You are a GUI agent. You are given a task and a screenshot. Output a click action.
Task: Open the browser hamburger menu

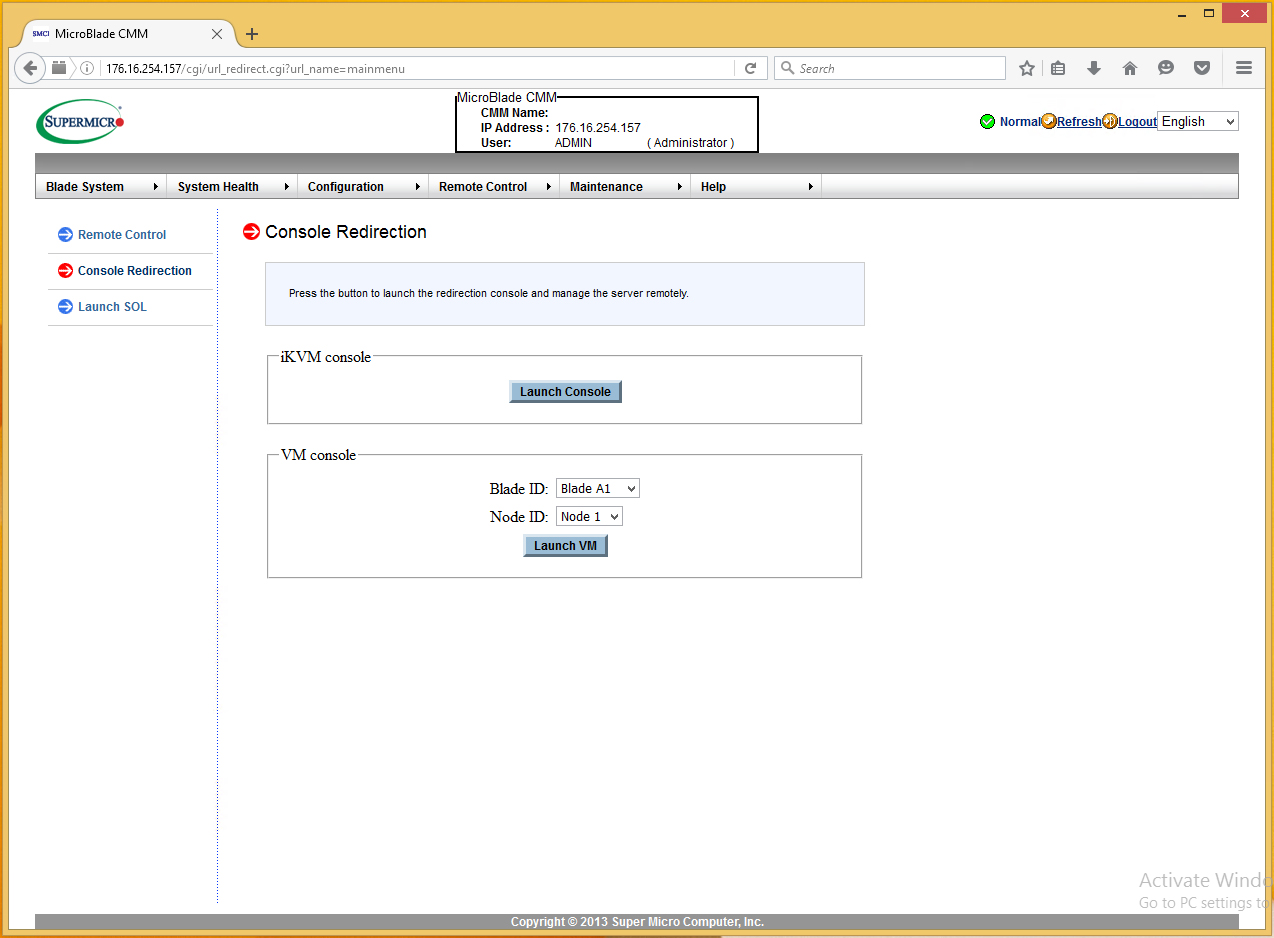pos(1244,68)
